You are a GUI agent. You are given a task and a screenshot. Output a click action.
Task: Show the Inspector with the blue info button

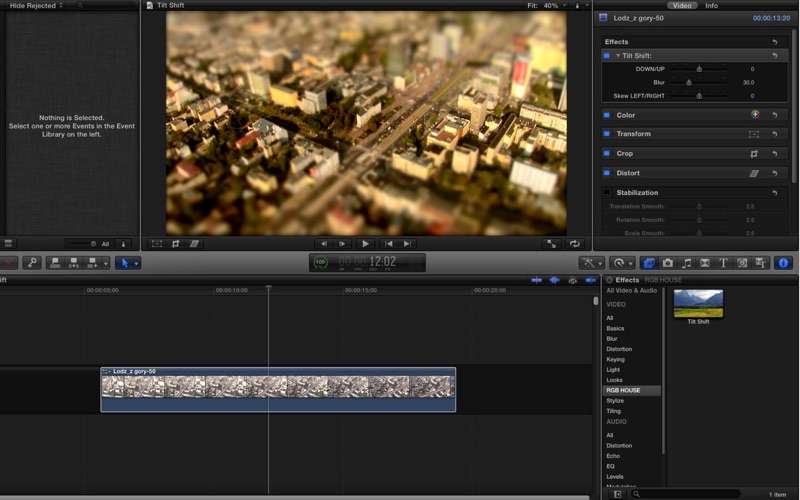coord(783,263)
